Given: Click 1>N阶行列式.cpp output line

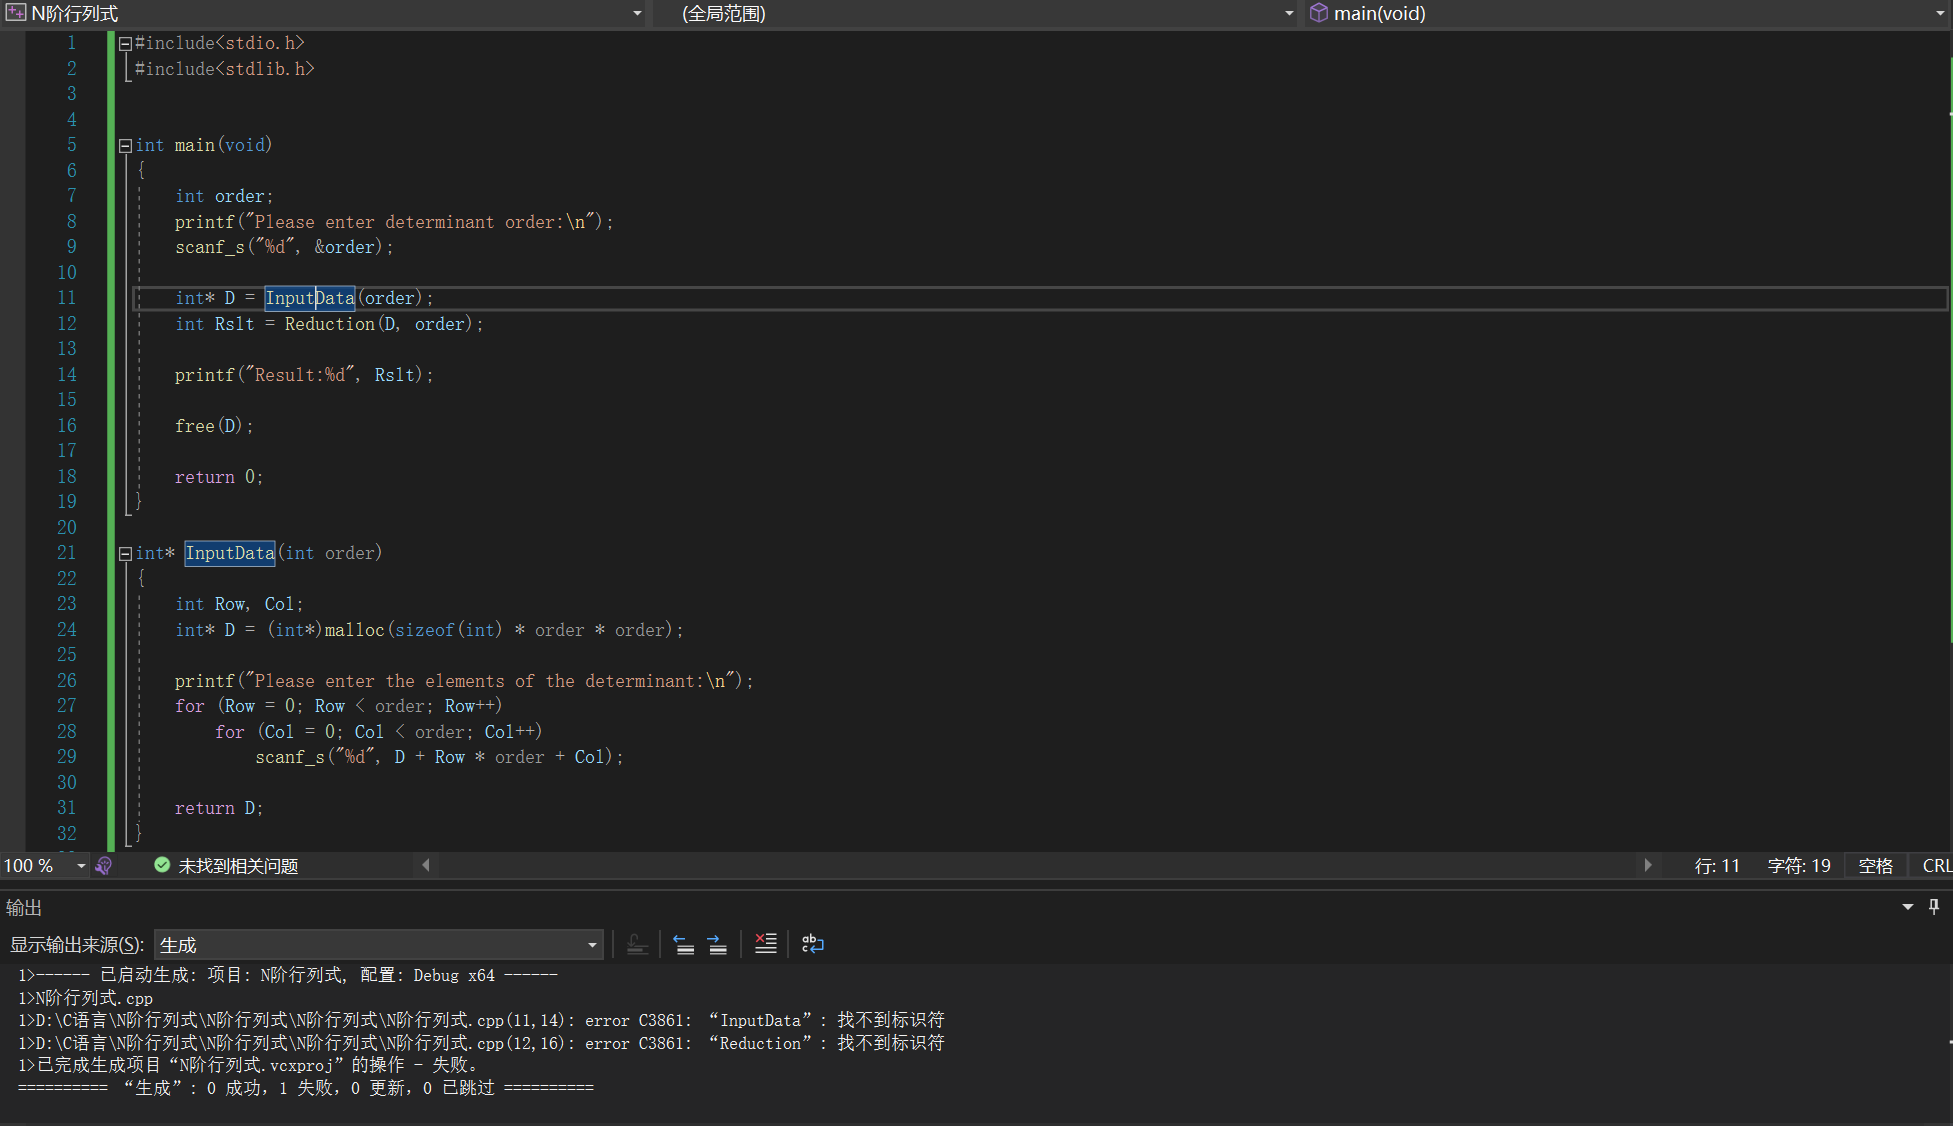Looking at the screenshot, I should 86,998.
